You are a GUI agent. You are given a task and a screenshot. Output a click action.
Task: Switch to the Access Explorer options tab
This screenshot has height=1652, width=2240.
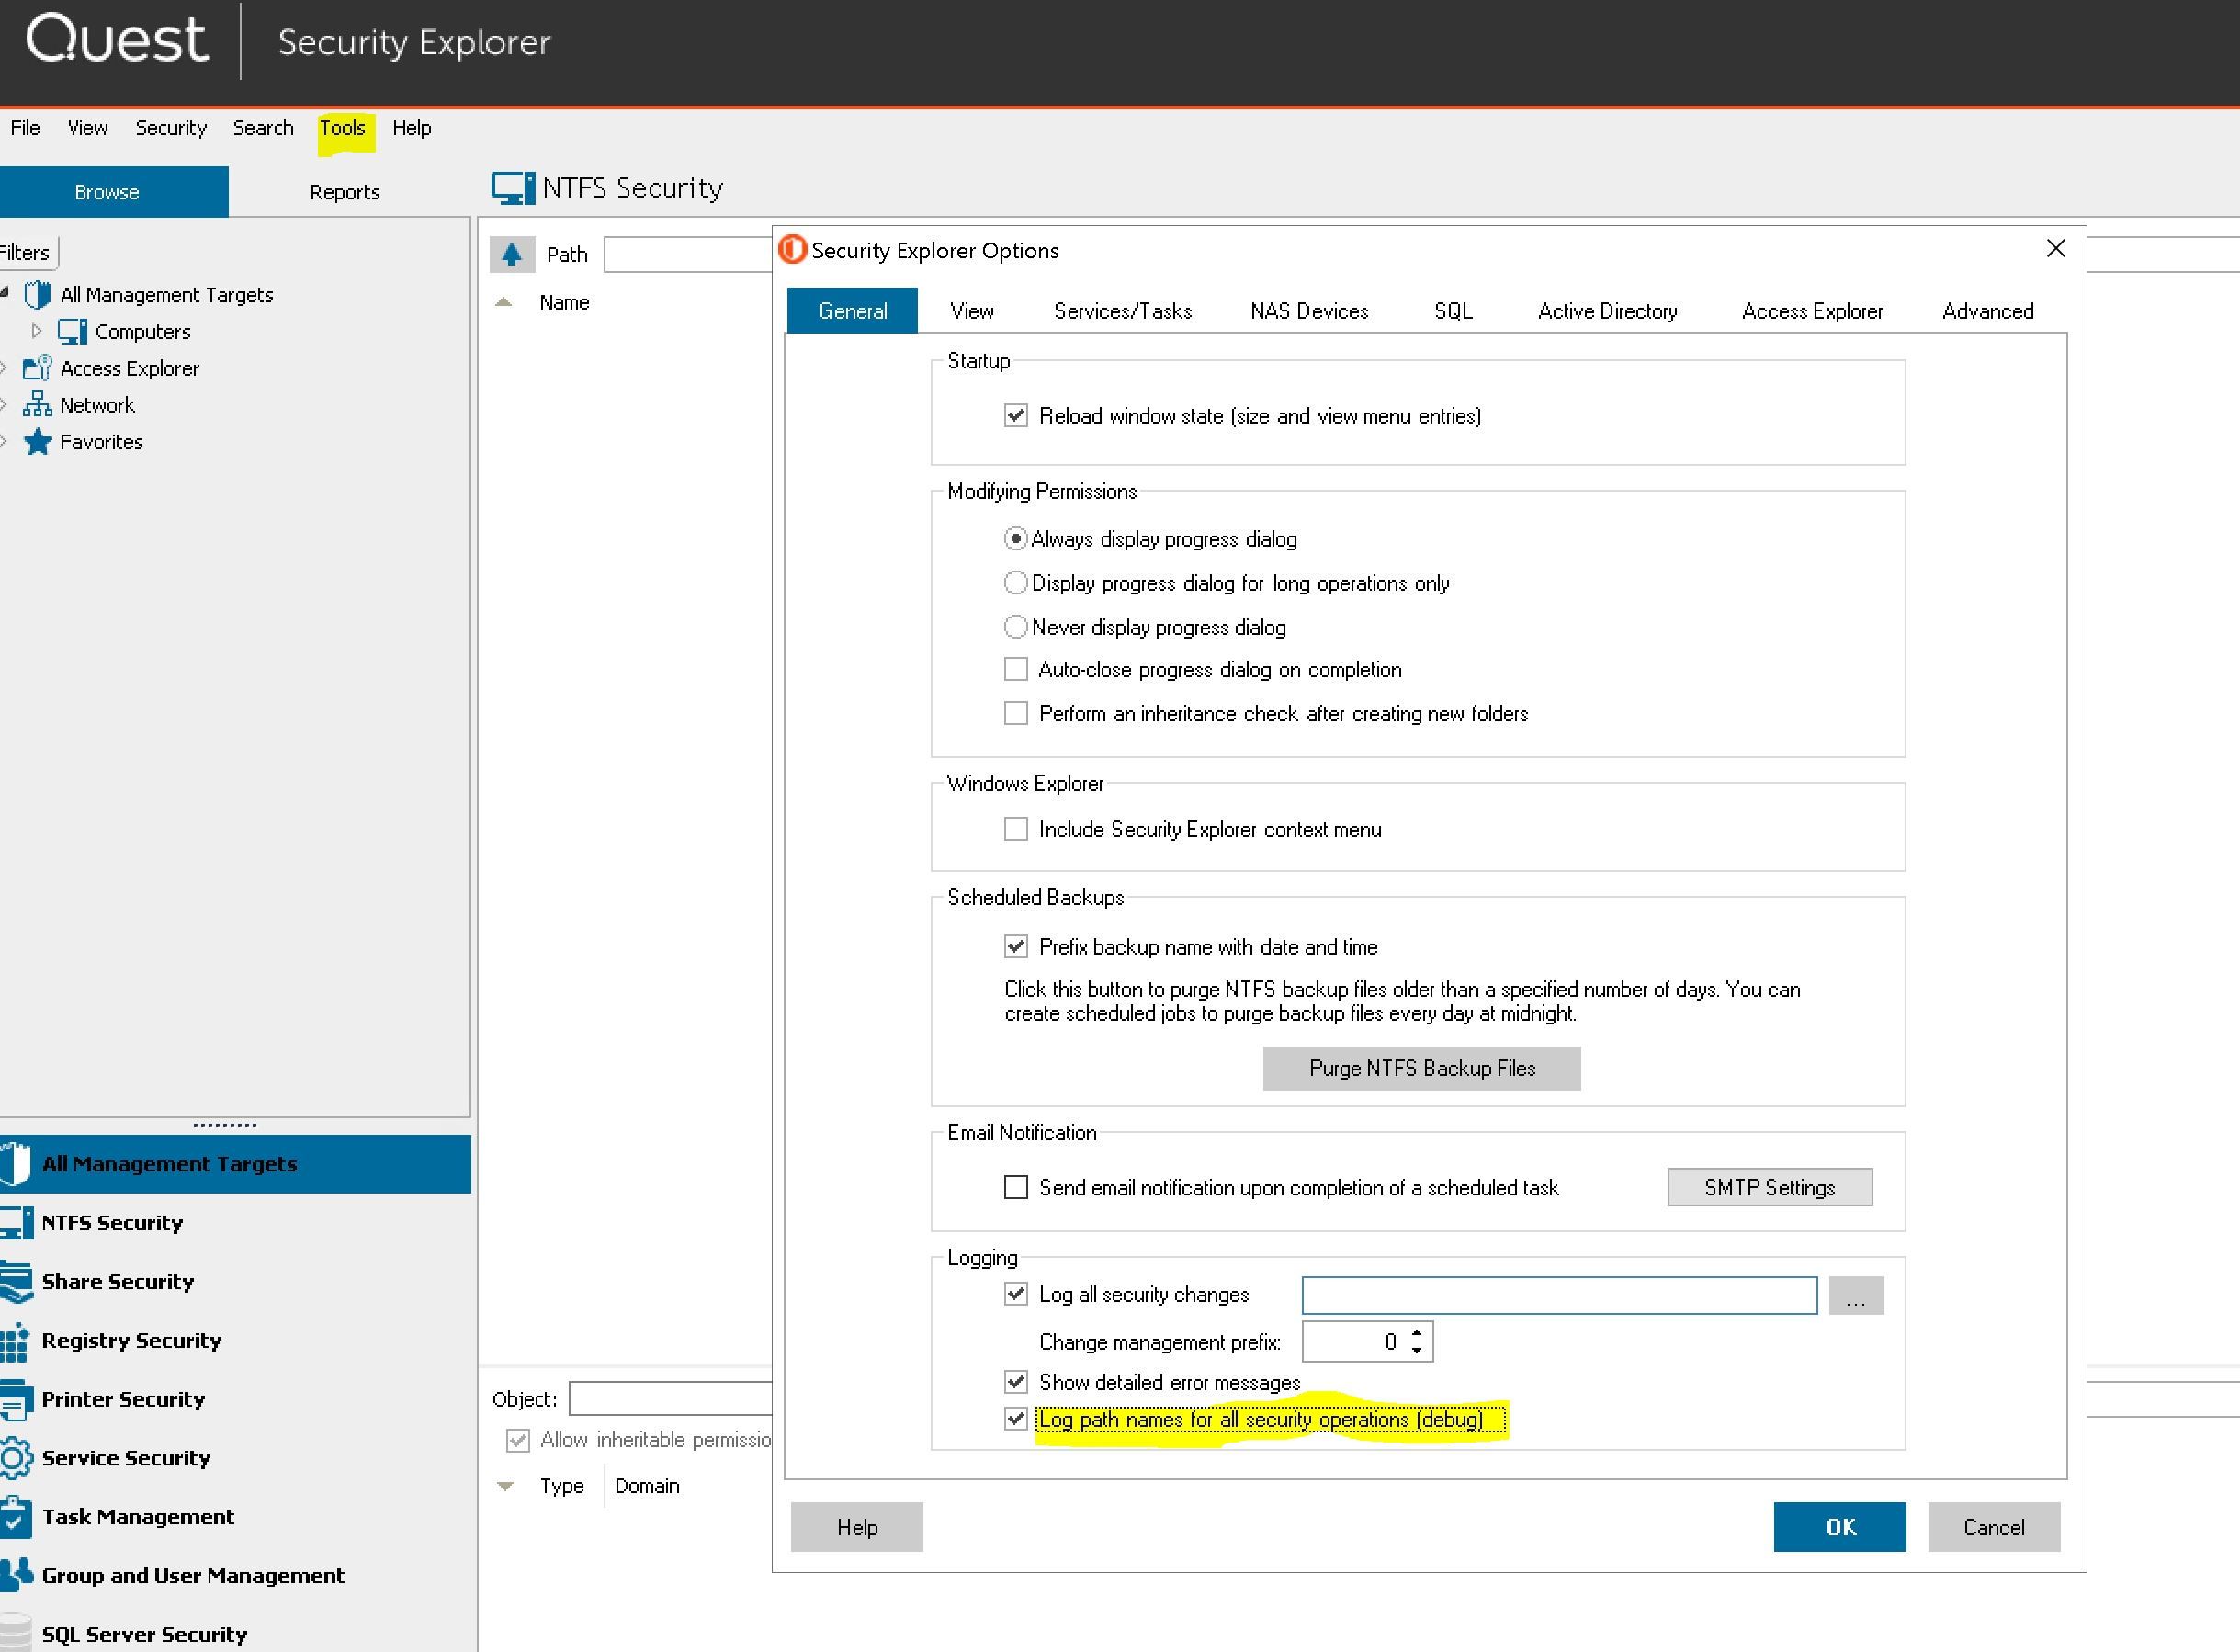[x=1812, y=311]
